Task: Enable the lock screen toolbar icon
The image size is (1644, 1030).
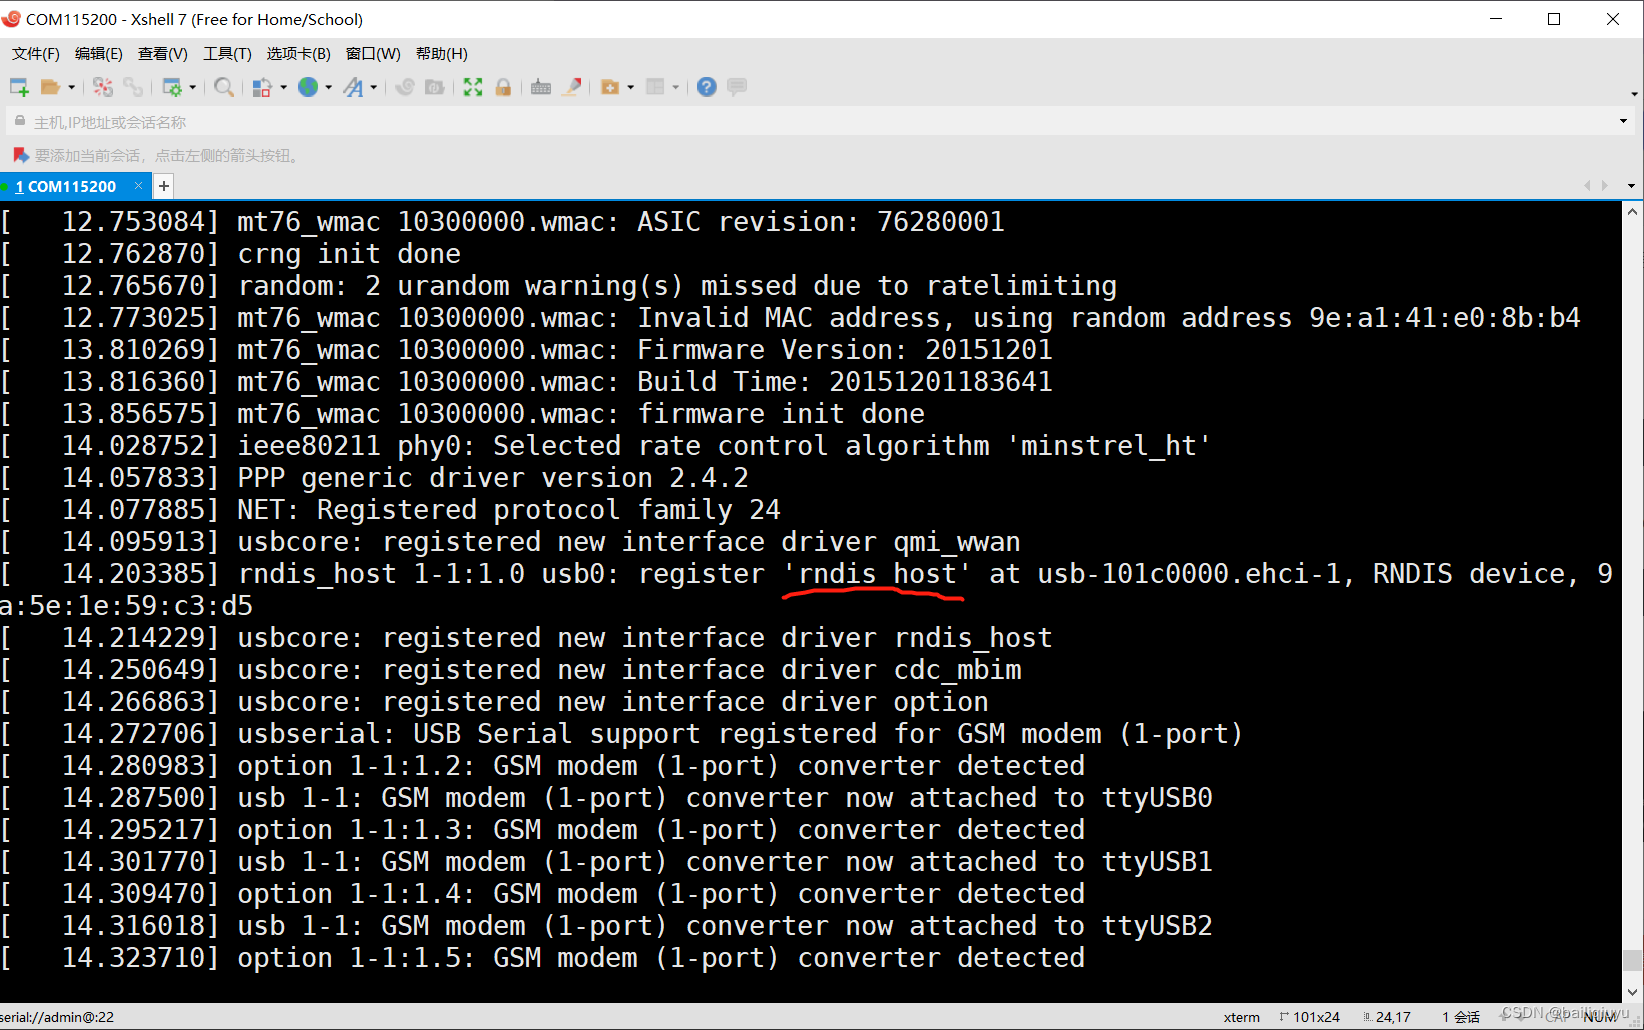Action: (x=504, y=87)
